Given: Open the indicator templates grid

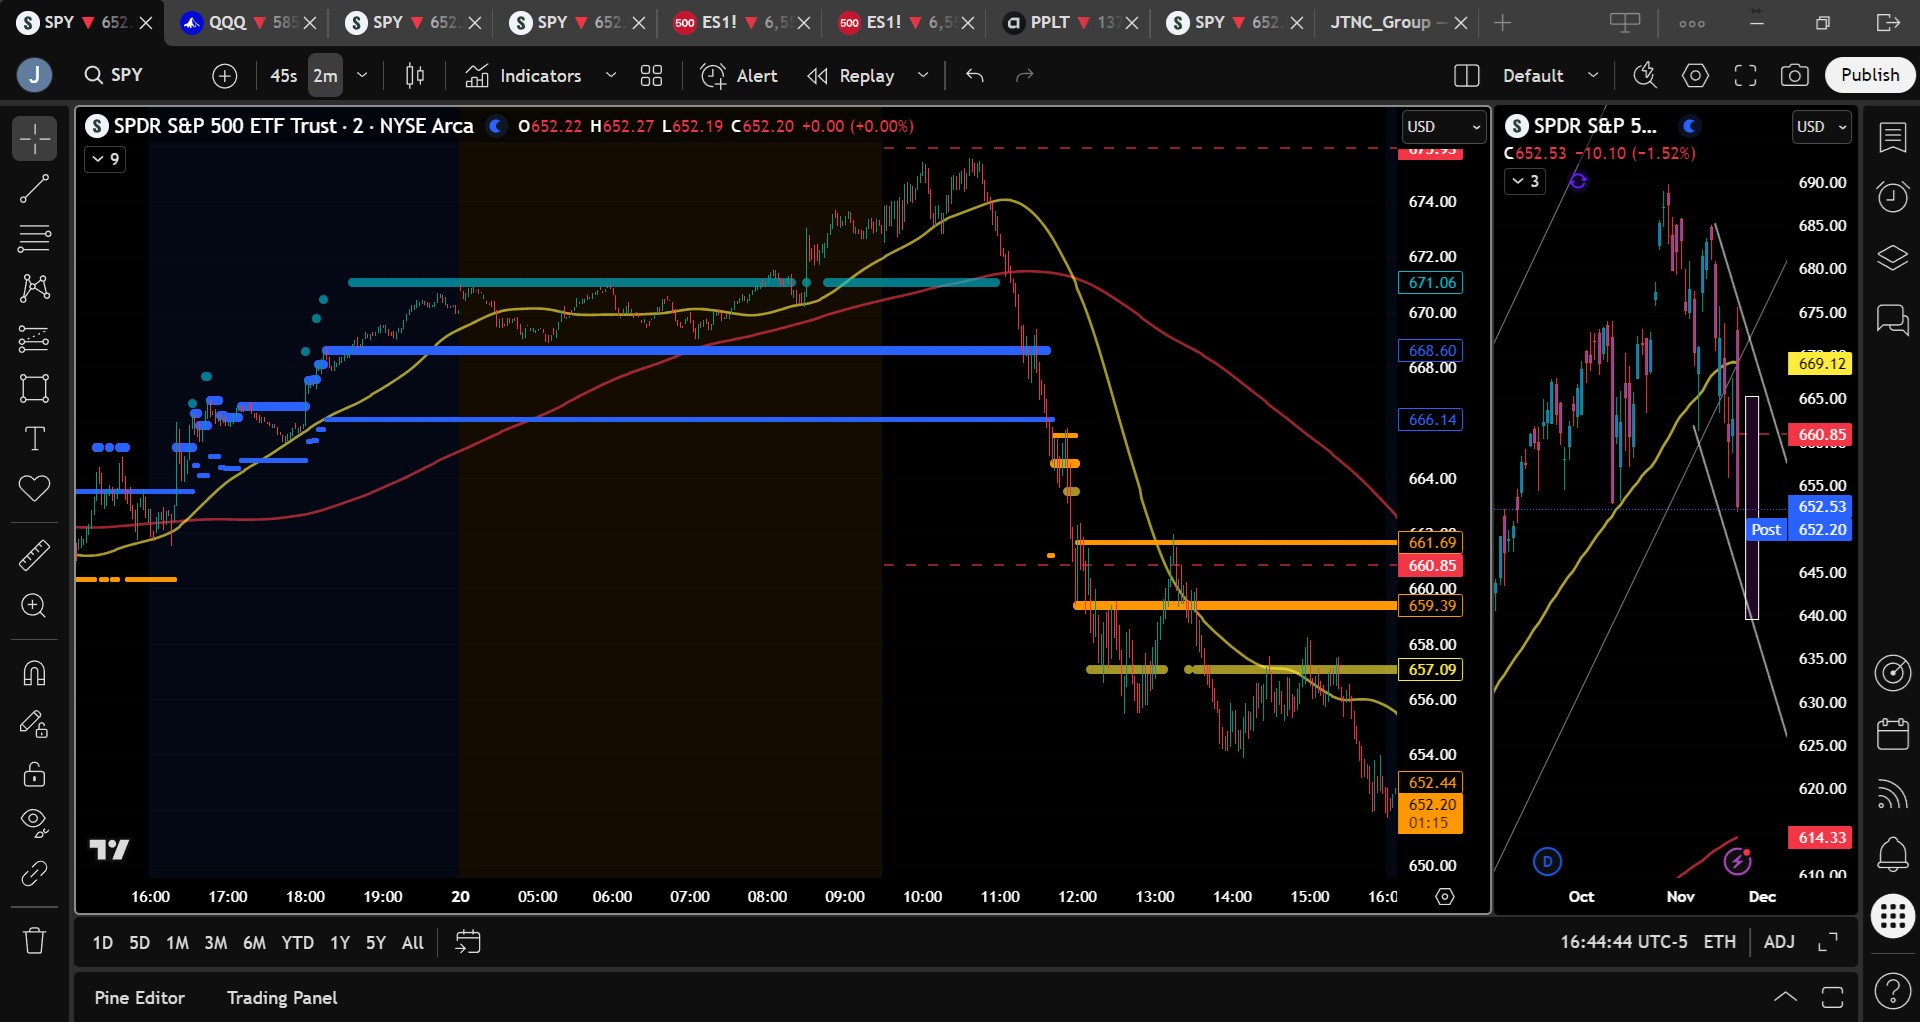Looking at the screenshot, I should pos(651,75).
